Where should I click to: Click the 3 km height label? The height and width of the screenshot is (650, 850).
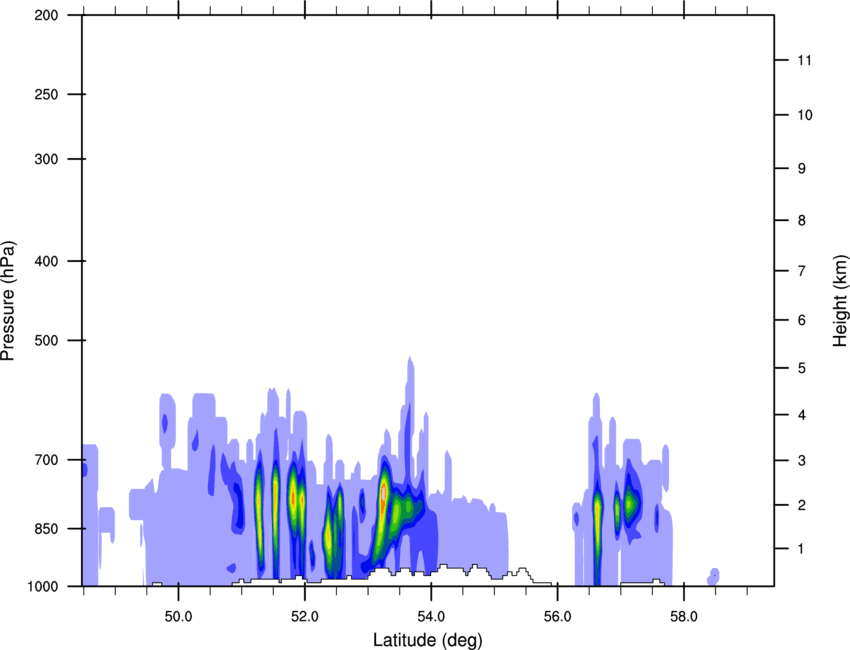[802, 460]
